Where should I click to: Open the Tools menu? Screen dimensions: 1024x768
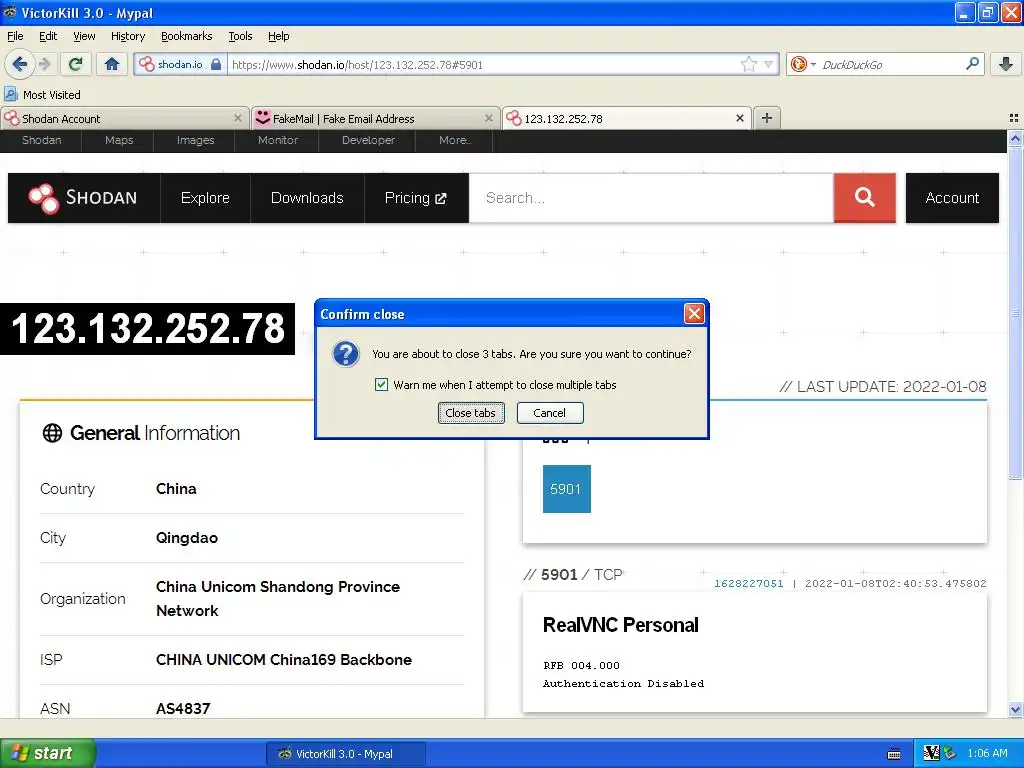(x=240, y=36)
